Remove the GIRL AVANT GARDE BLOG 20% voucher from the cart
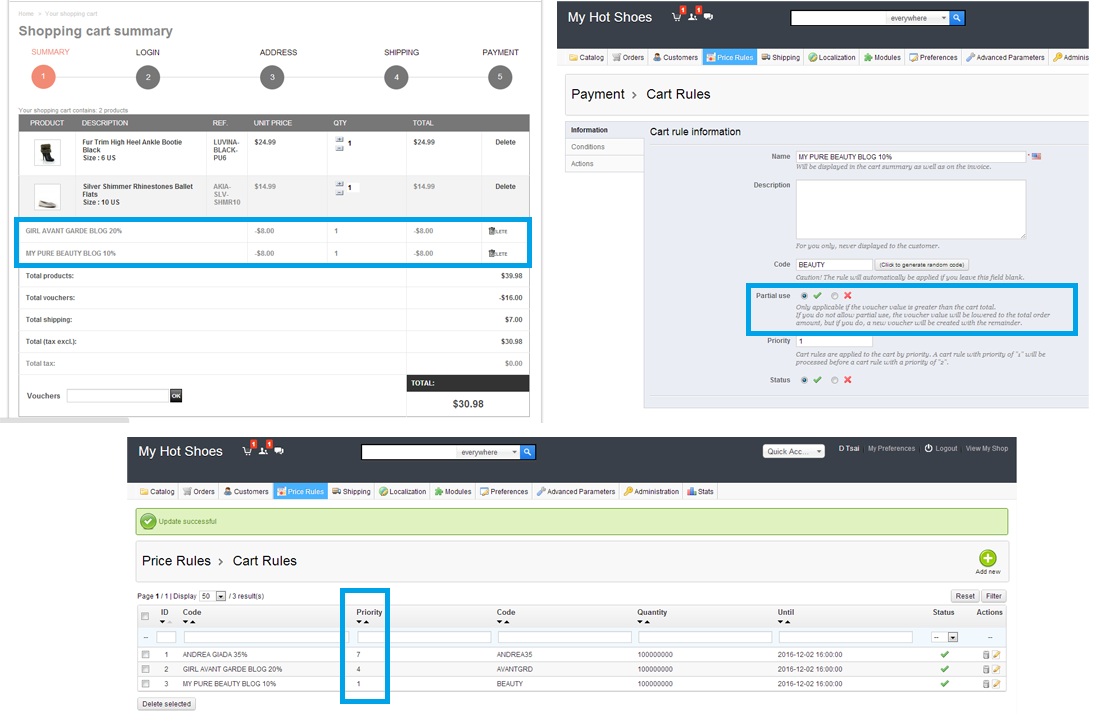 (498, 231)
